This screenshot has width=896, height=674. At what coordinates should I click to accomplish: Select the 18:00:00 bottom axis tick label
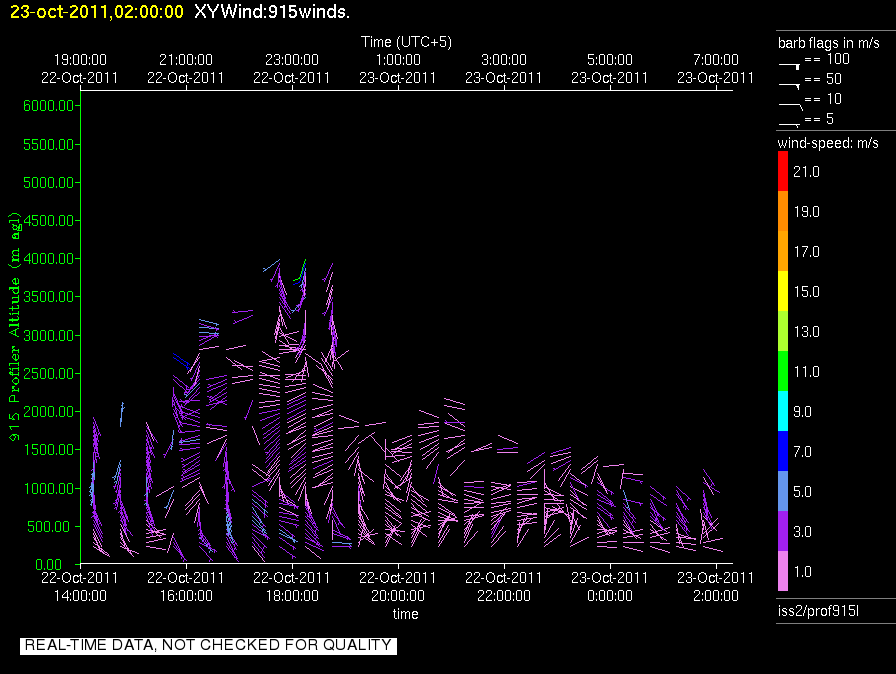pyautogui.click(x=291, y=595)
